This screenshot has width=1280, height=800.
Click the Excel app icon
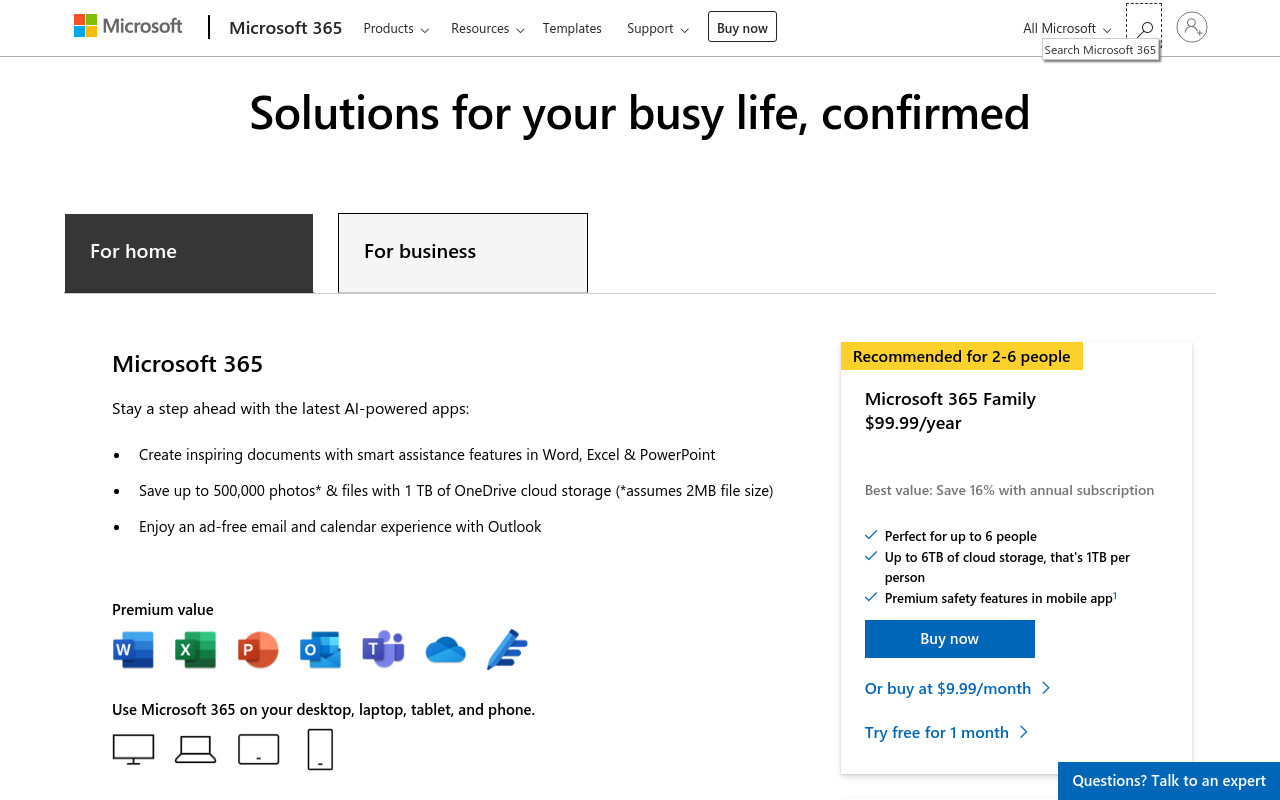(195, 650)
